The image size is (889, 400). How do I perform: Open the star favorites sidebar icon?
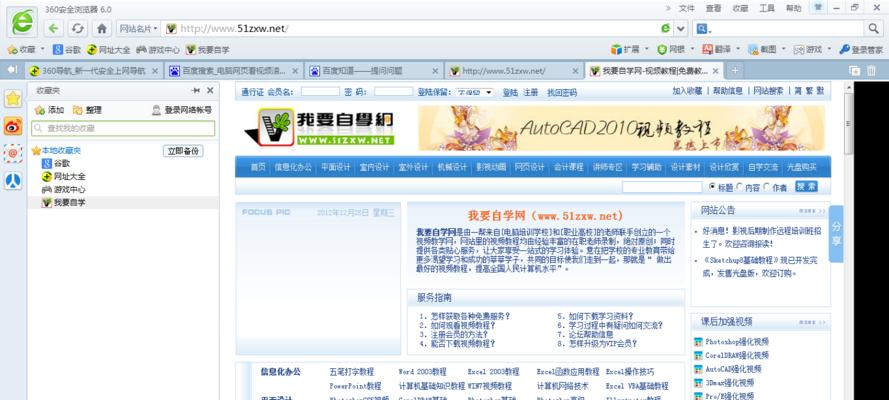[13, 99]
